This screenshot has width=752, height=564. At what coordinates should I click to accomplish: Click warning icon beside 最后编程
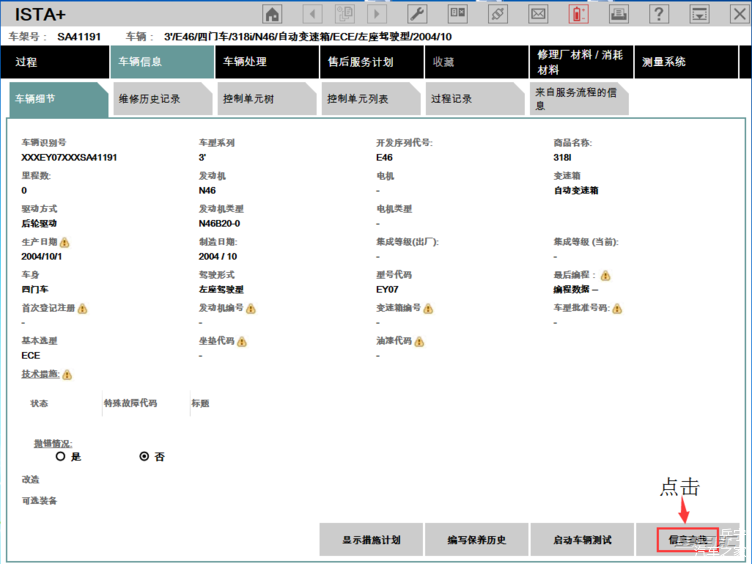605,276
